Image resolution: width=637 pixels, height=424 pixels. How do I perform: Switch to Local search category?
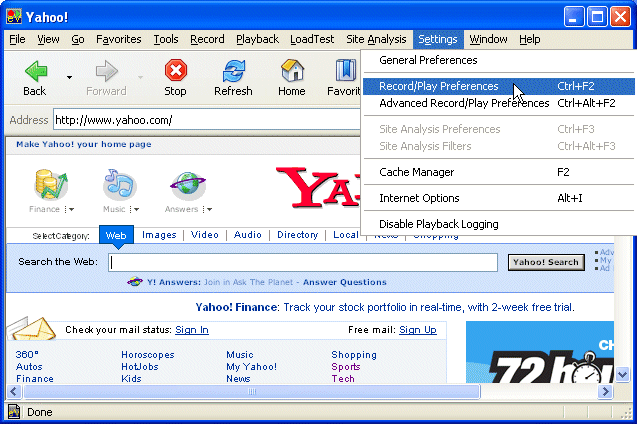[346, 235]
